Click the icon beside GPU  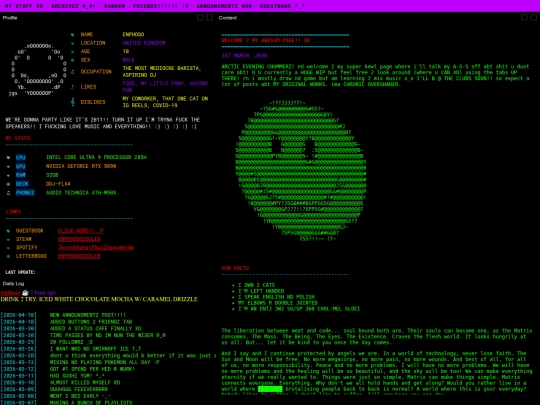[8, 166]
